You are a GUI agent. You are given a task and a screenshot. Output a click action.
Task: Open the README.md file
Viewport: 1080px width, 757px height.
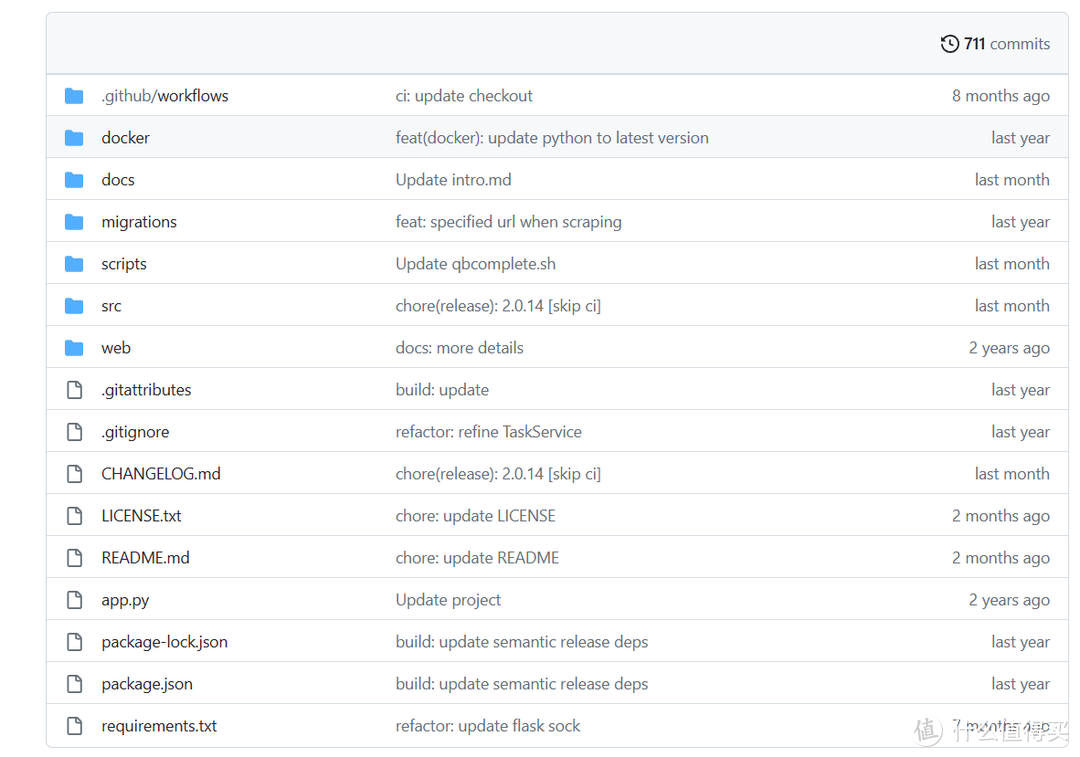145,558
